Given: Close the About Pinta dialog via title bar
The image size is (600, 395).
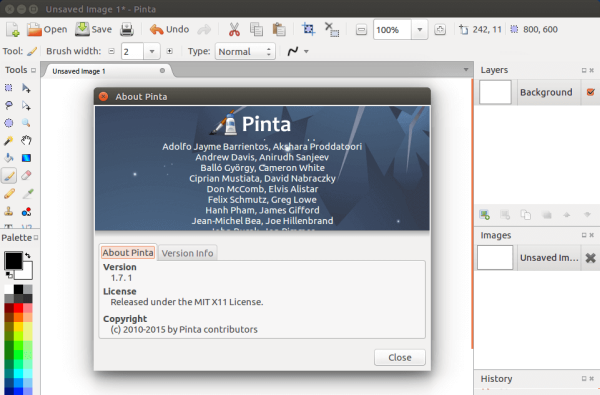Looking at the screenshot, I should 103,96.
